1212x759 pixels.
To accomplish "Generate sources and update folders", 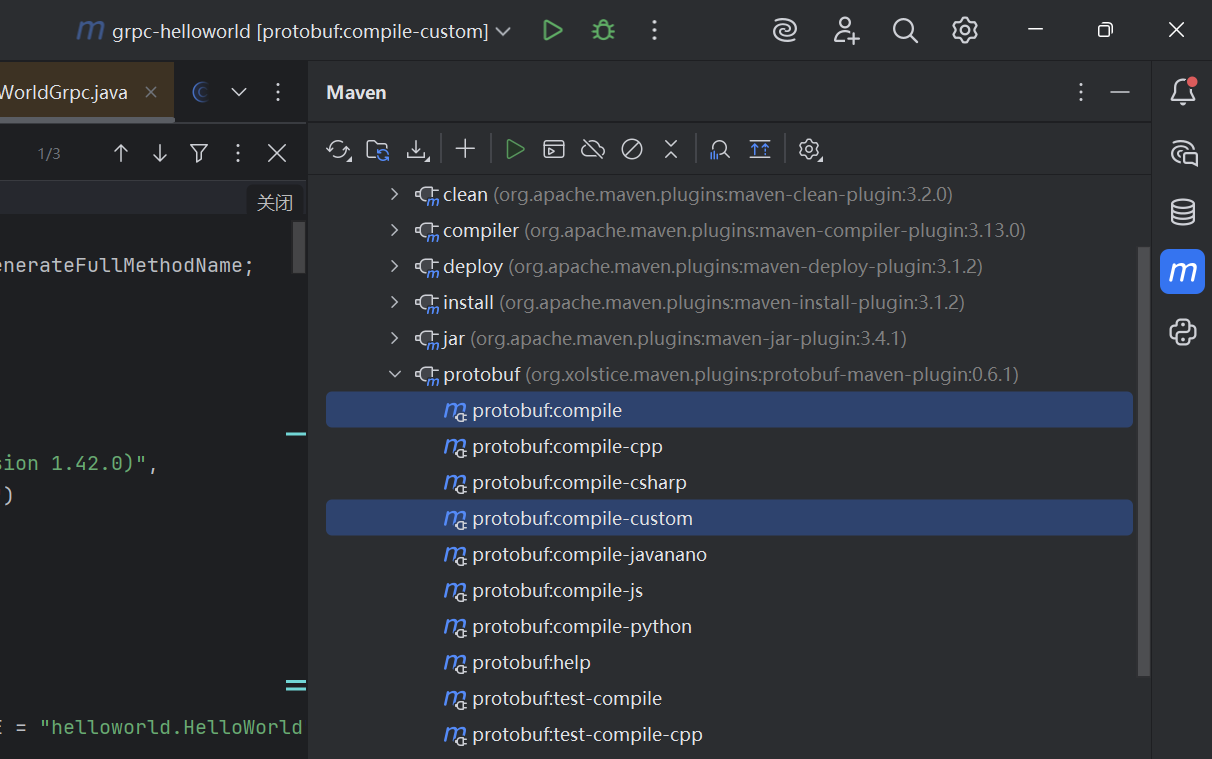I will [378, 149].
